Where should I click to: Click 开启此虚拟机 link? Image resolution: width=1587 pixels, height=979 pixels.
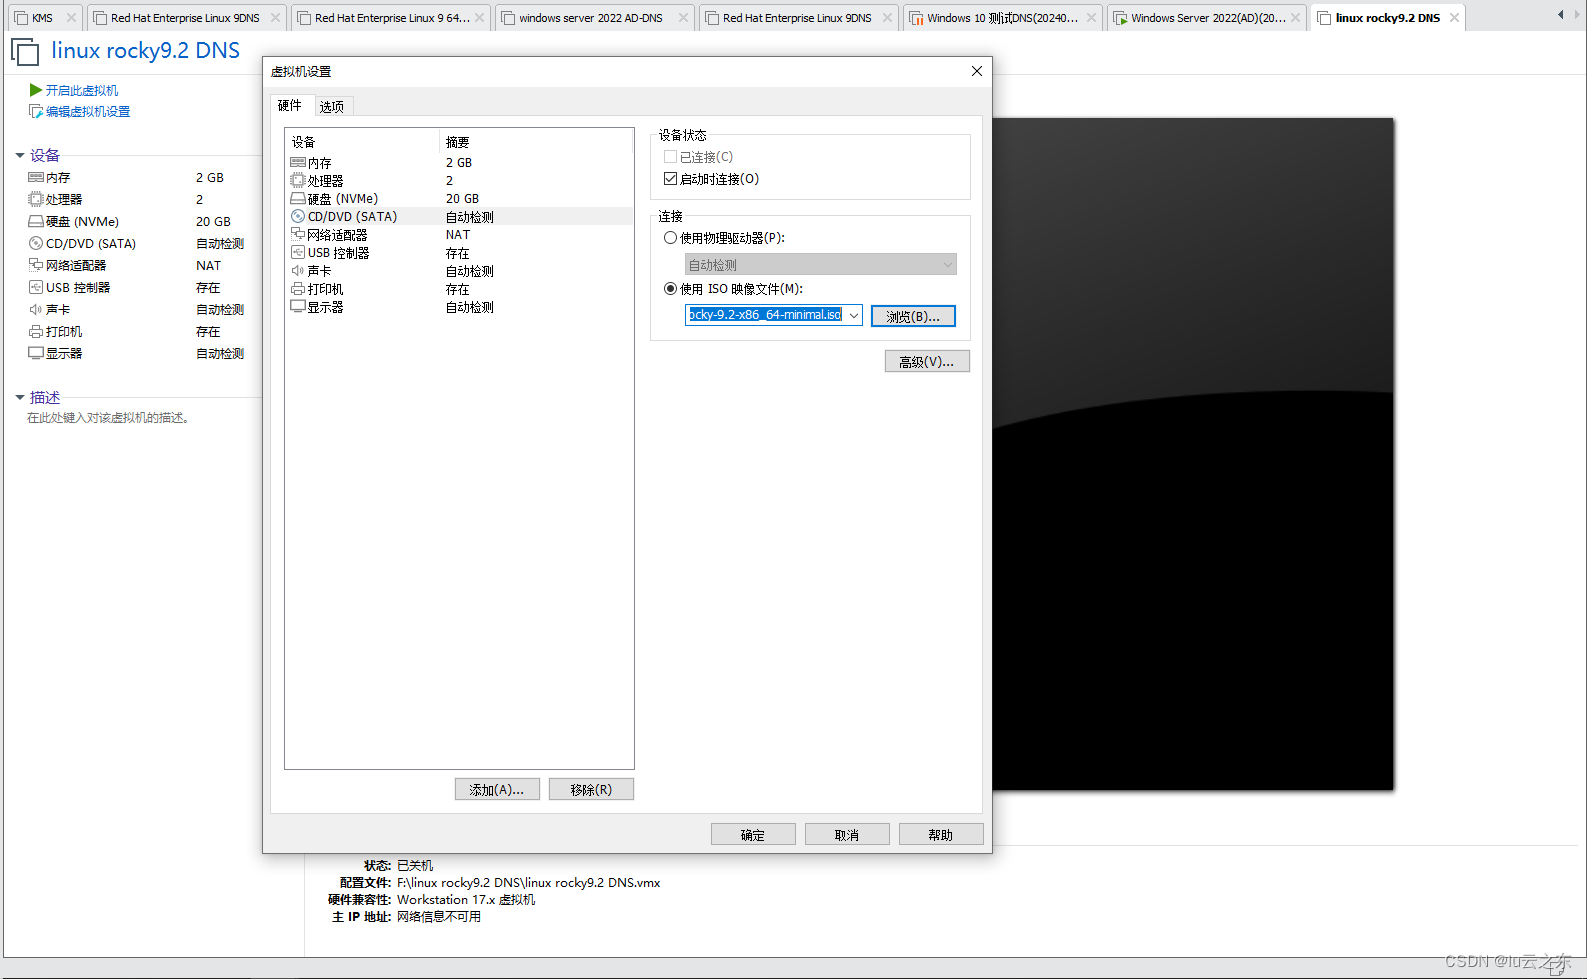point(82,90)
